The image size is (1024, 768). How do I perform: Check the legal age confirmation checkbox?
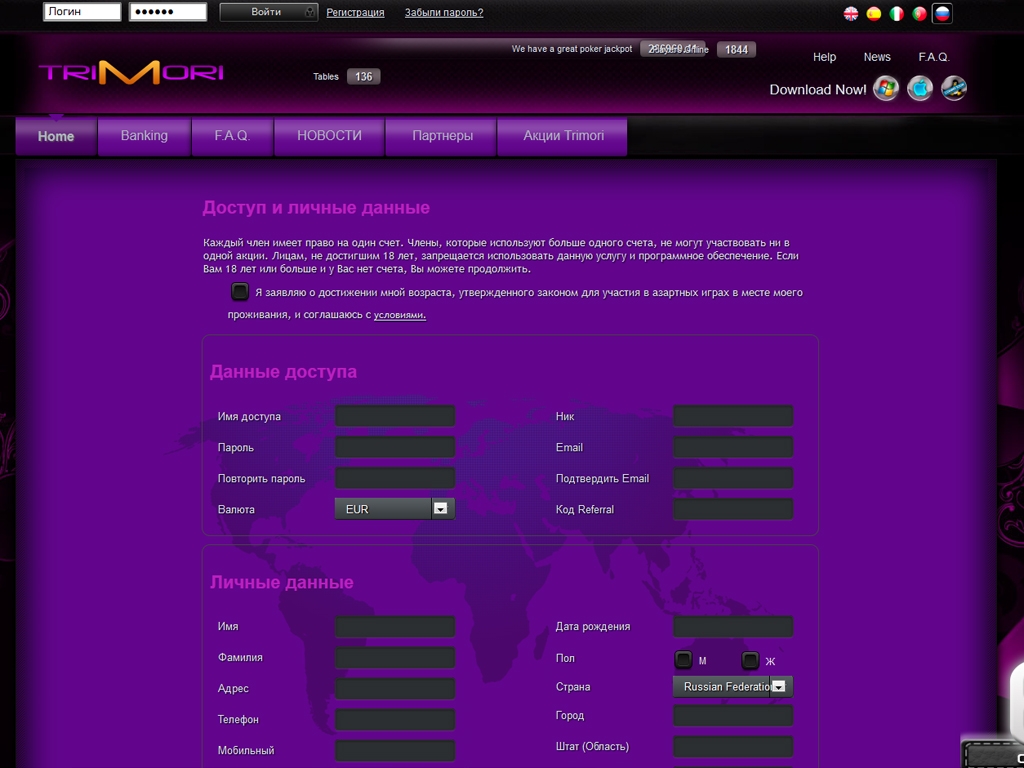pos(240,292)
